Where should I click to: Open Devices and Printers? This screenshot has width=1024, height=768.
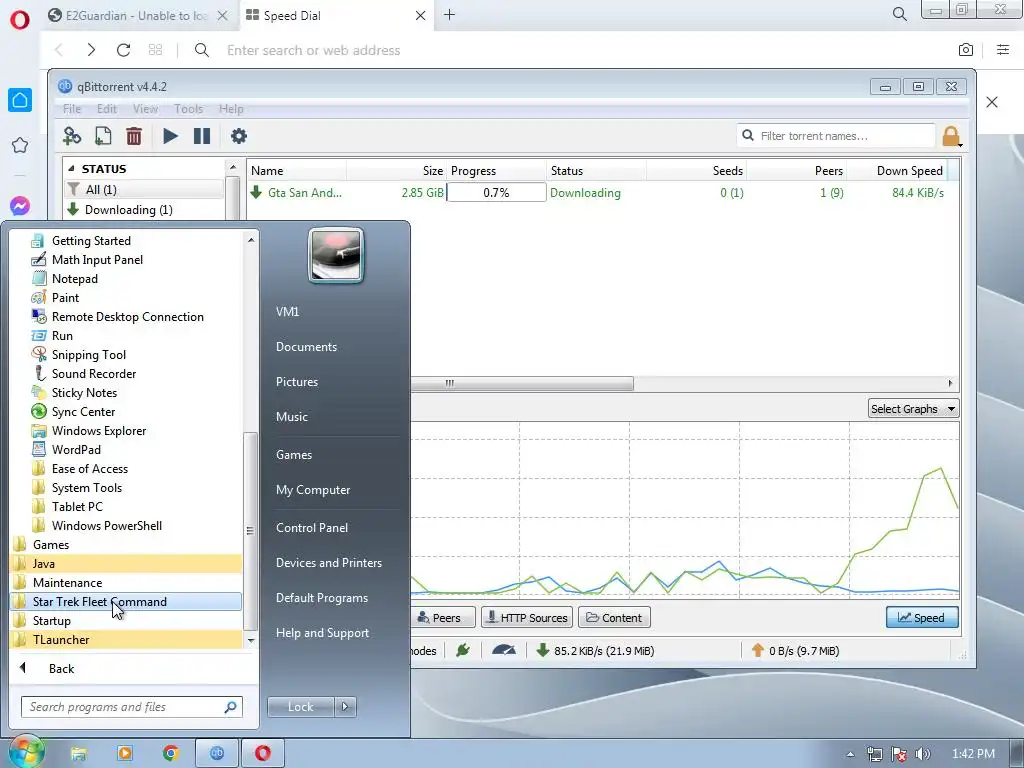(328, 562)
